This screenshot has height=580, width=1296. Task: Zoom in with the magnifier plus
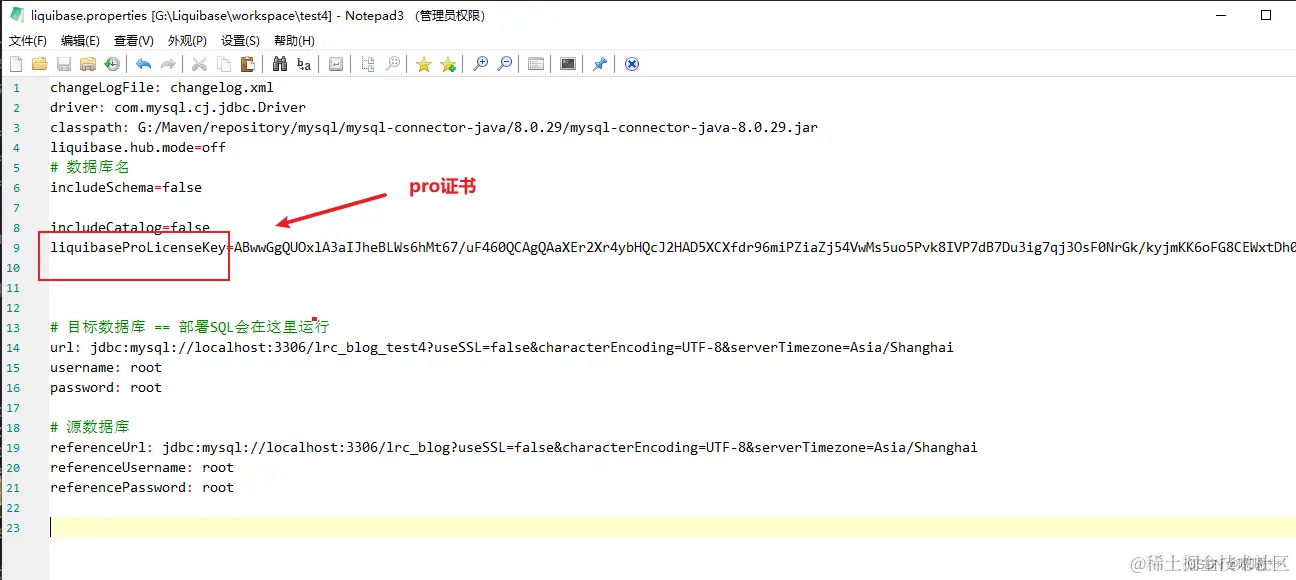[x=480, y=64]
